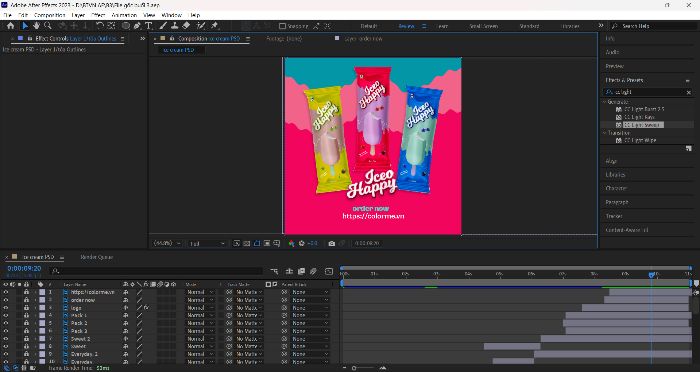Click the Motion Blur enable icon in timeline
Image resolution: width=700 pixels, height=372 pixels.
point(313,271)
